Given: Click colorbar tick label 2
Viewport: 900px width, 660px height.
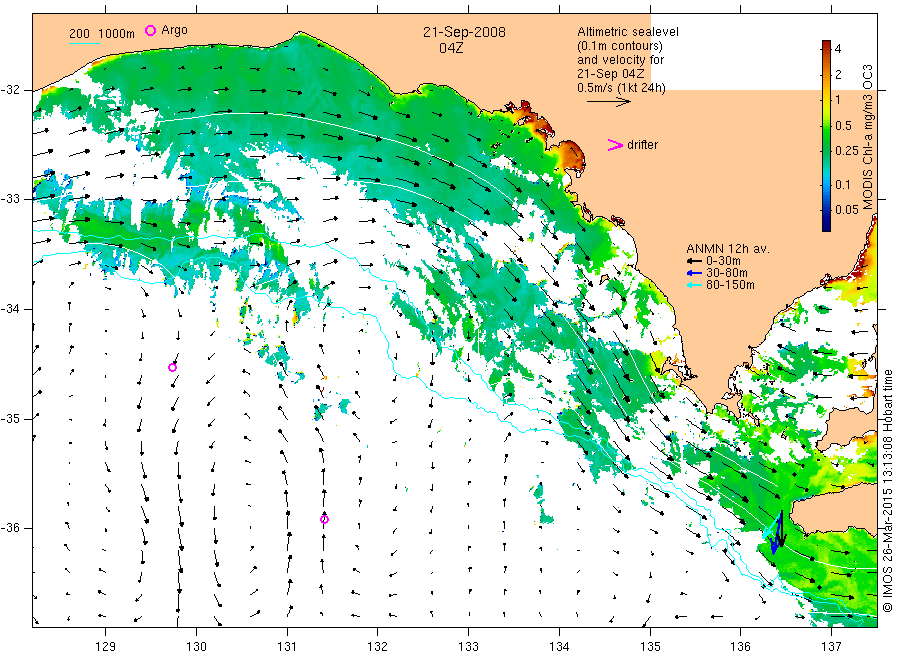Looking at the screenshot, I should click(x=838, y=74).
